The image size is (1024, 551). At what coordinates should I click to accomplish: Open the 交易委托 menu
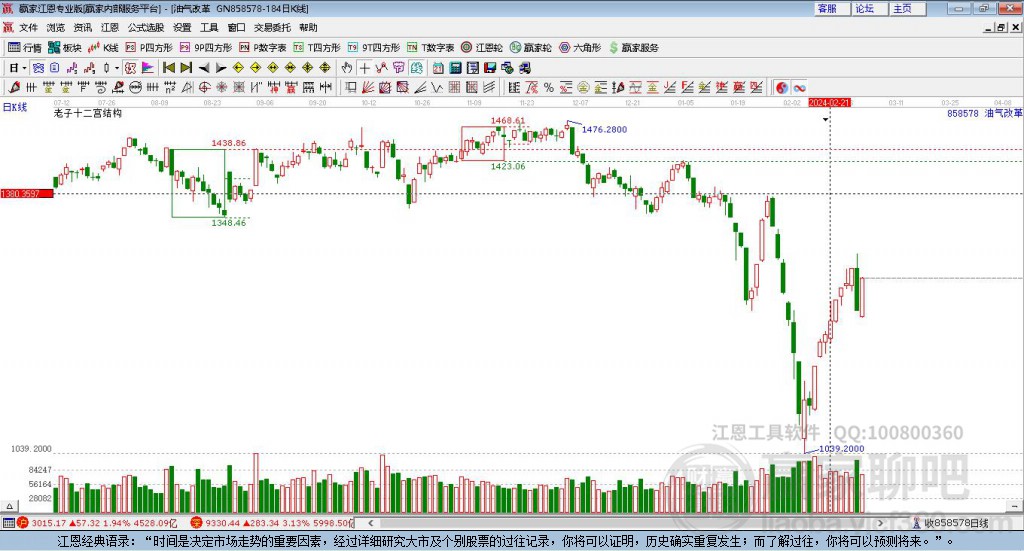[272, 27]
